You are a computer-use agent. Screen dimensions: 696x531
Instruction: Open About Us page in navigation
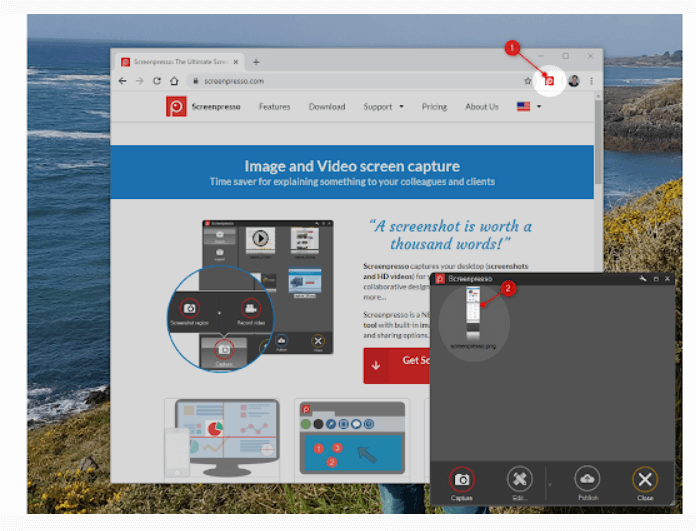pyautogui.click(x=482, y=107)
